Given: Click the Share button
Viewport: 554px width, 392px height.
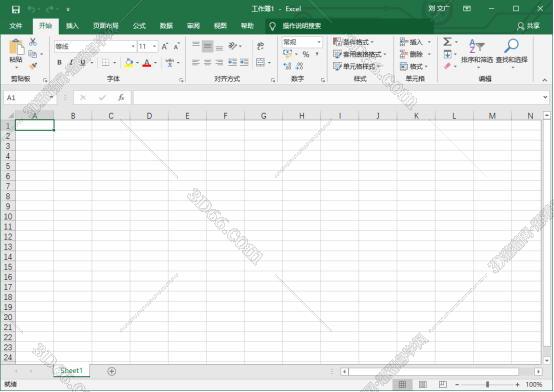Looking at the screenshot, I should pos(529,26).
